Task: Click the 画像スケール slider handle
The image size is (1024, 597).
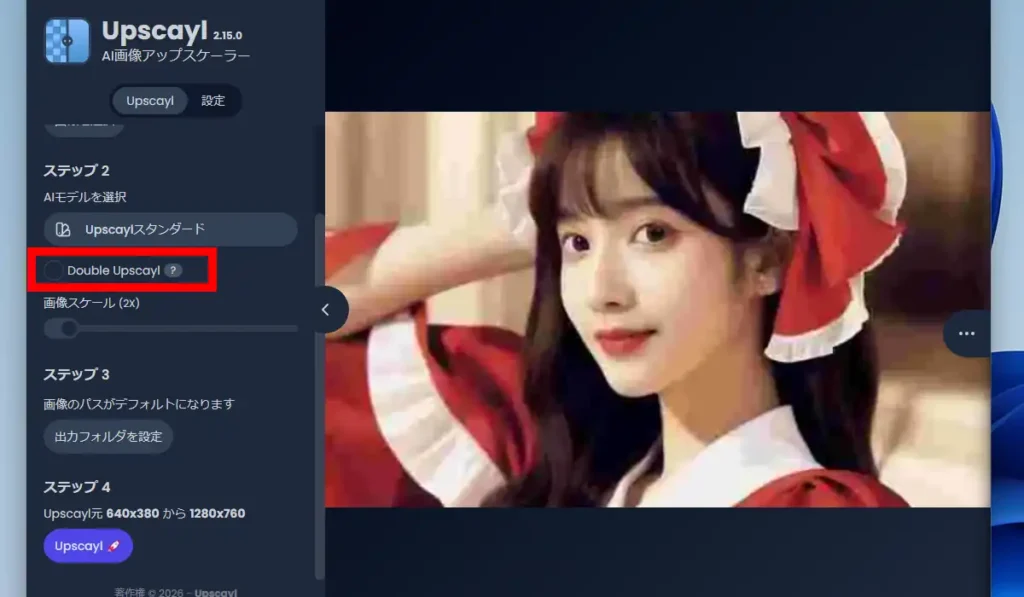Action: pyautogui.click(x=68, y=328)
